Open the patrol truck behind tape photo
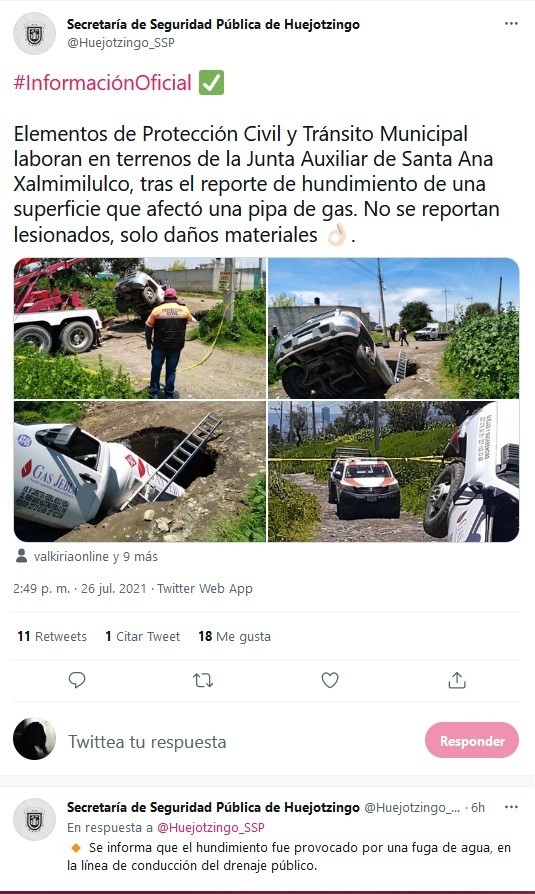535x894 pixels. pyautogui.click(x=394, y=472)
